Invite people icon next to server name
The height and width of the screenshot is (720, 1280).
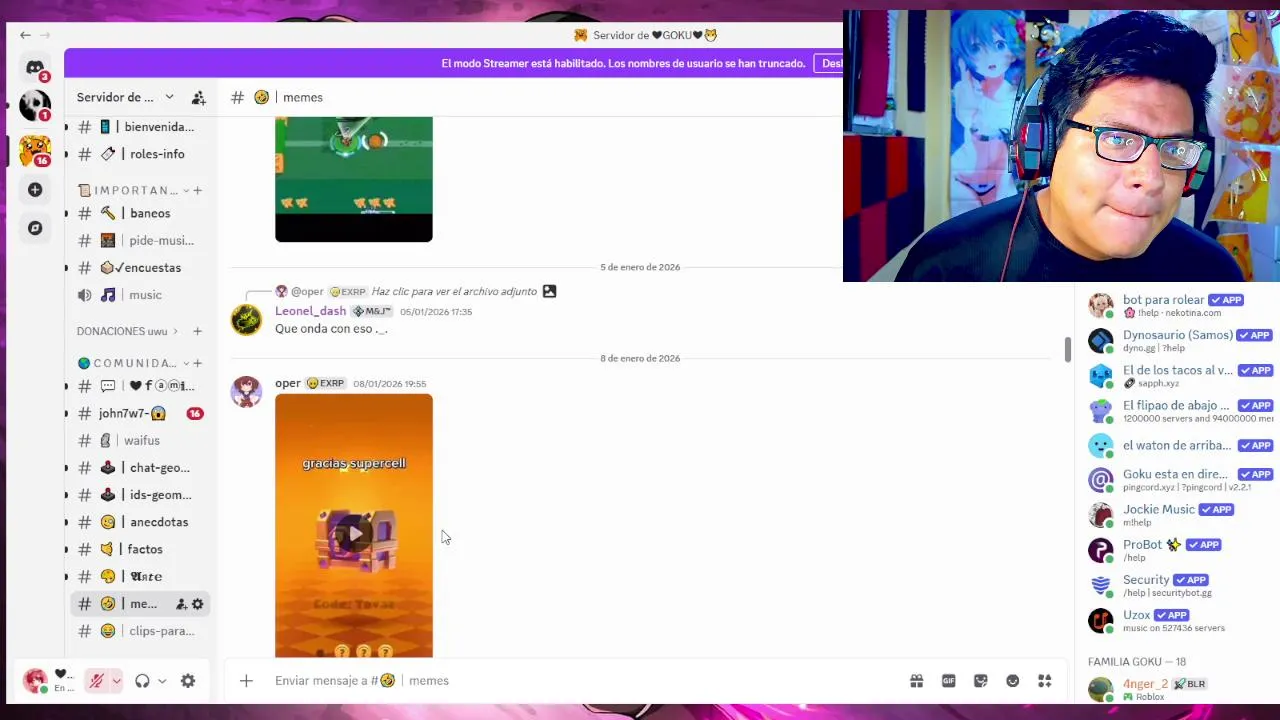(x=198, y=97)
